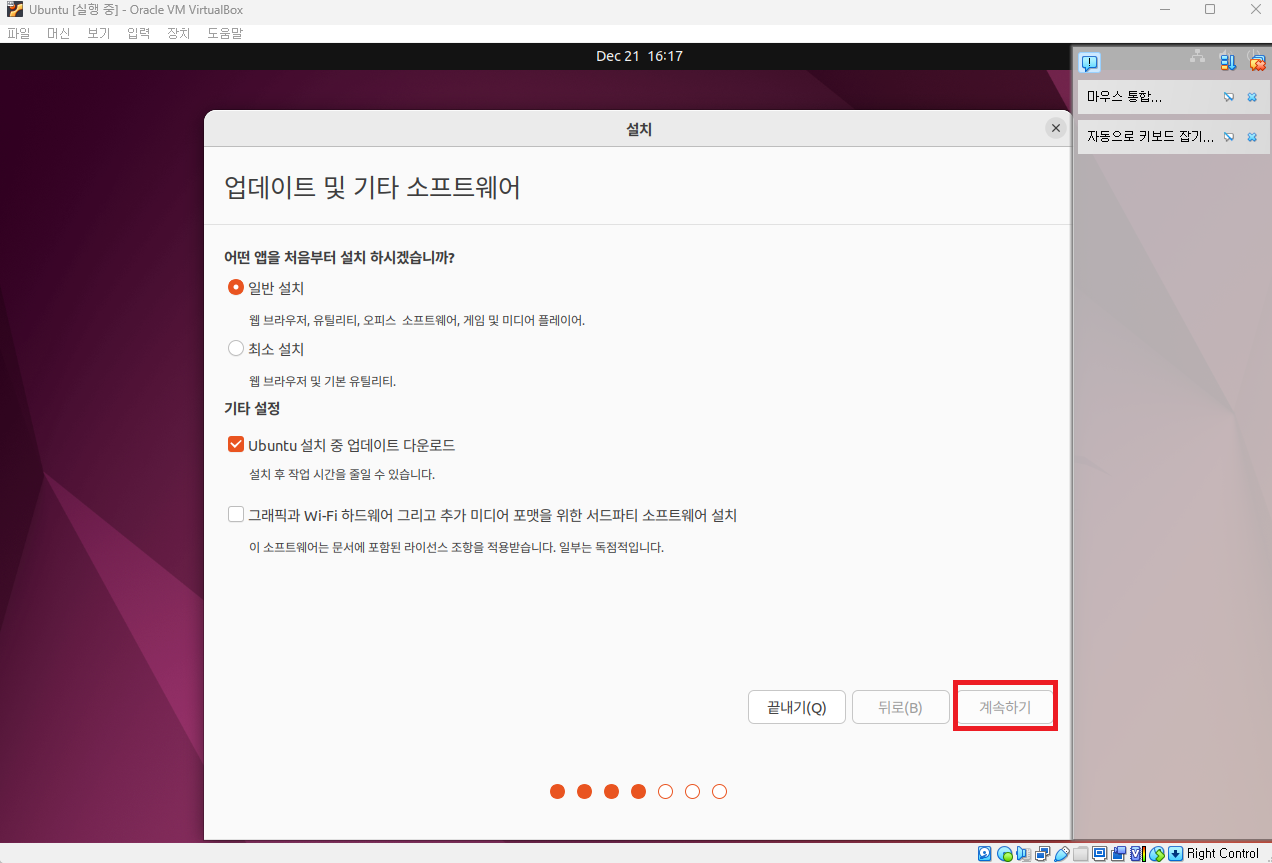Open the 파일 menu

click(19, 33)
